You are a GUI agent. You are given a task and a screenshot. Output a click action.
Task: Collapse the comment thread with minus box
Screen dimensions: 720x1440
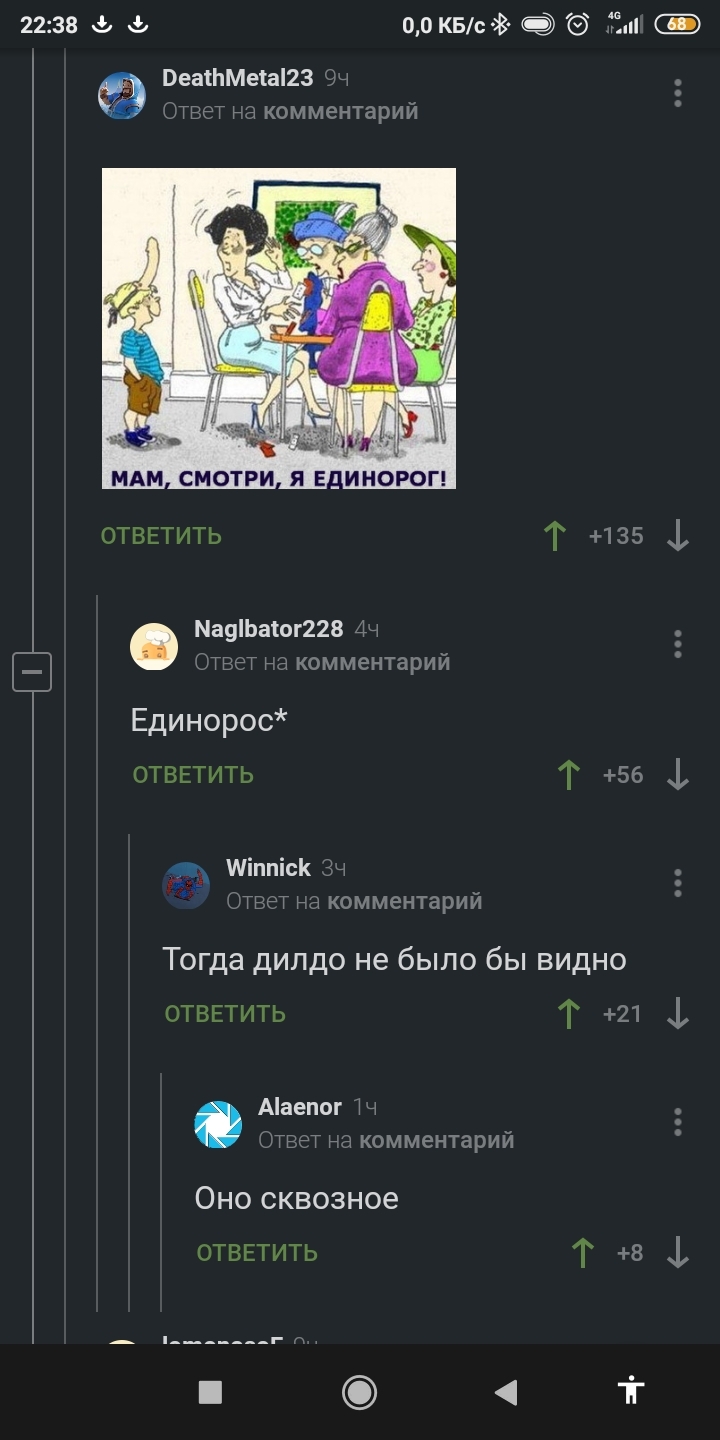(32, 672)
